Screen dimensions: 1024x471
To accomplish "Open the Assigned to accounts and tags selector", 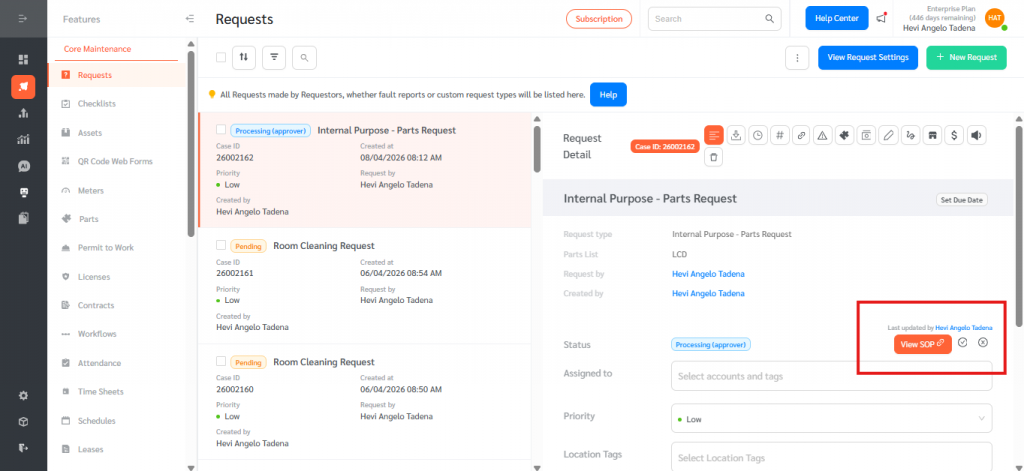I will [831, 376].
